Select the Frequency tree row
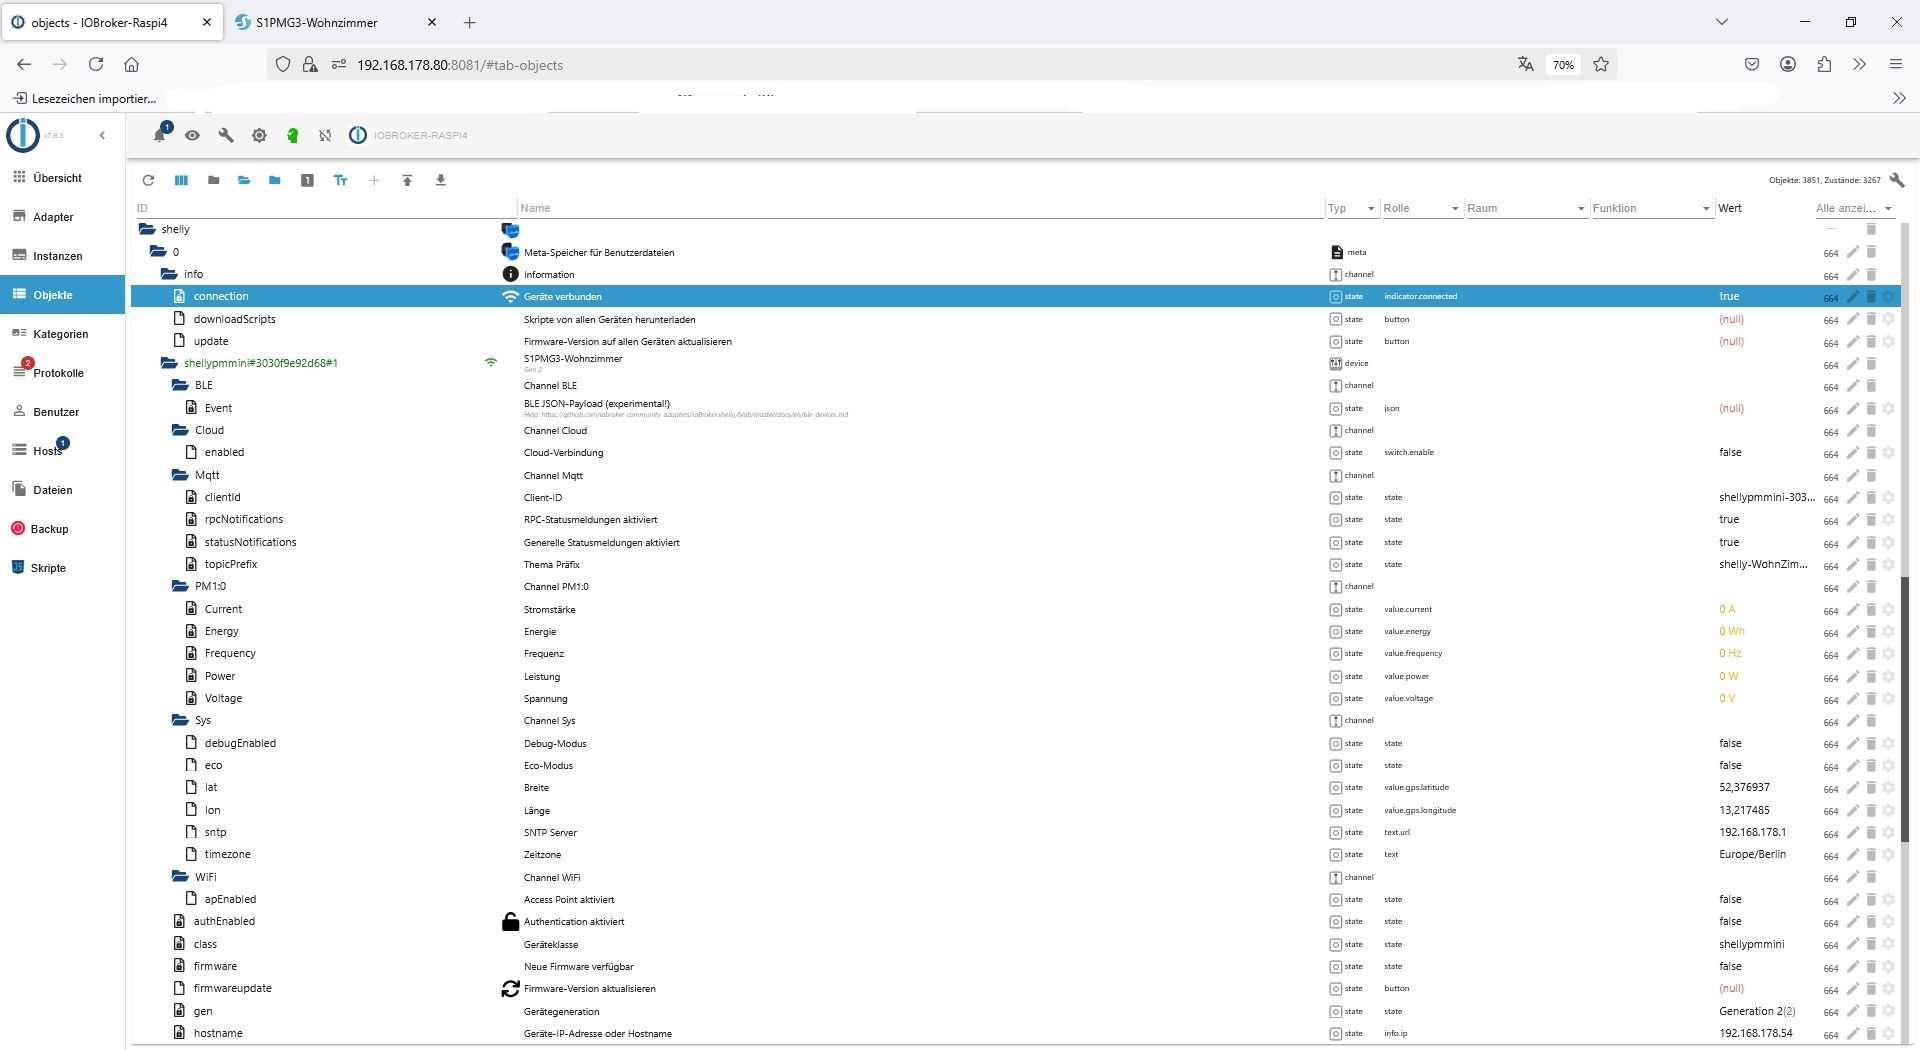Image resolution: width=1920 pixels, height=1050 pixels. tap(1016, 654)
